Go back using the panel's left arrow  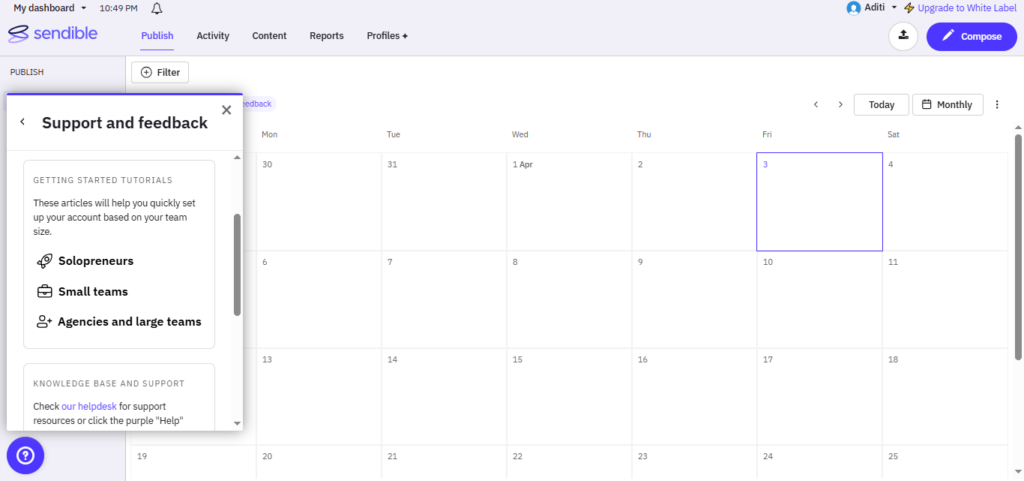point(23,122)
